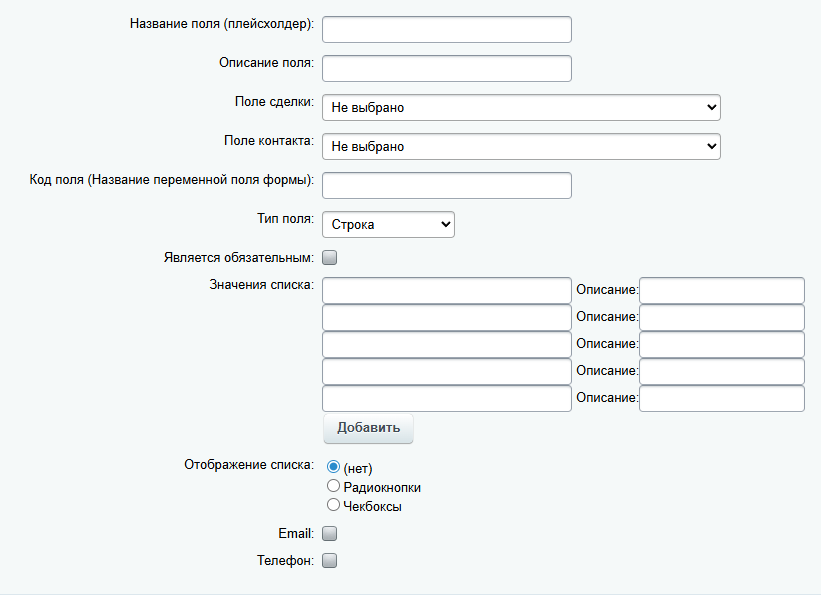Select the «Радиокнопки» radio button

click(333, 485)
